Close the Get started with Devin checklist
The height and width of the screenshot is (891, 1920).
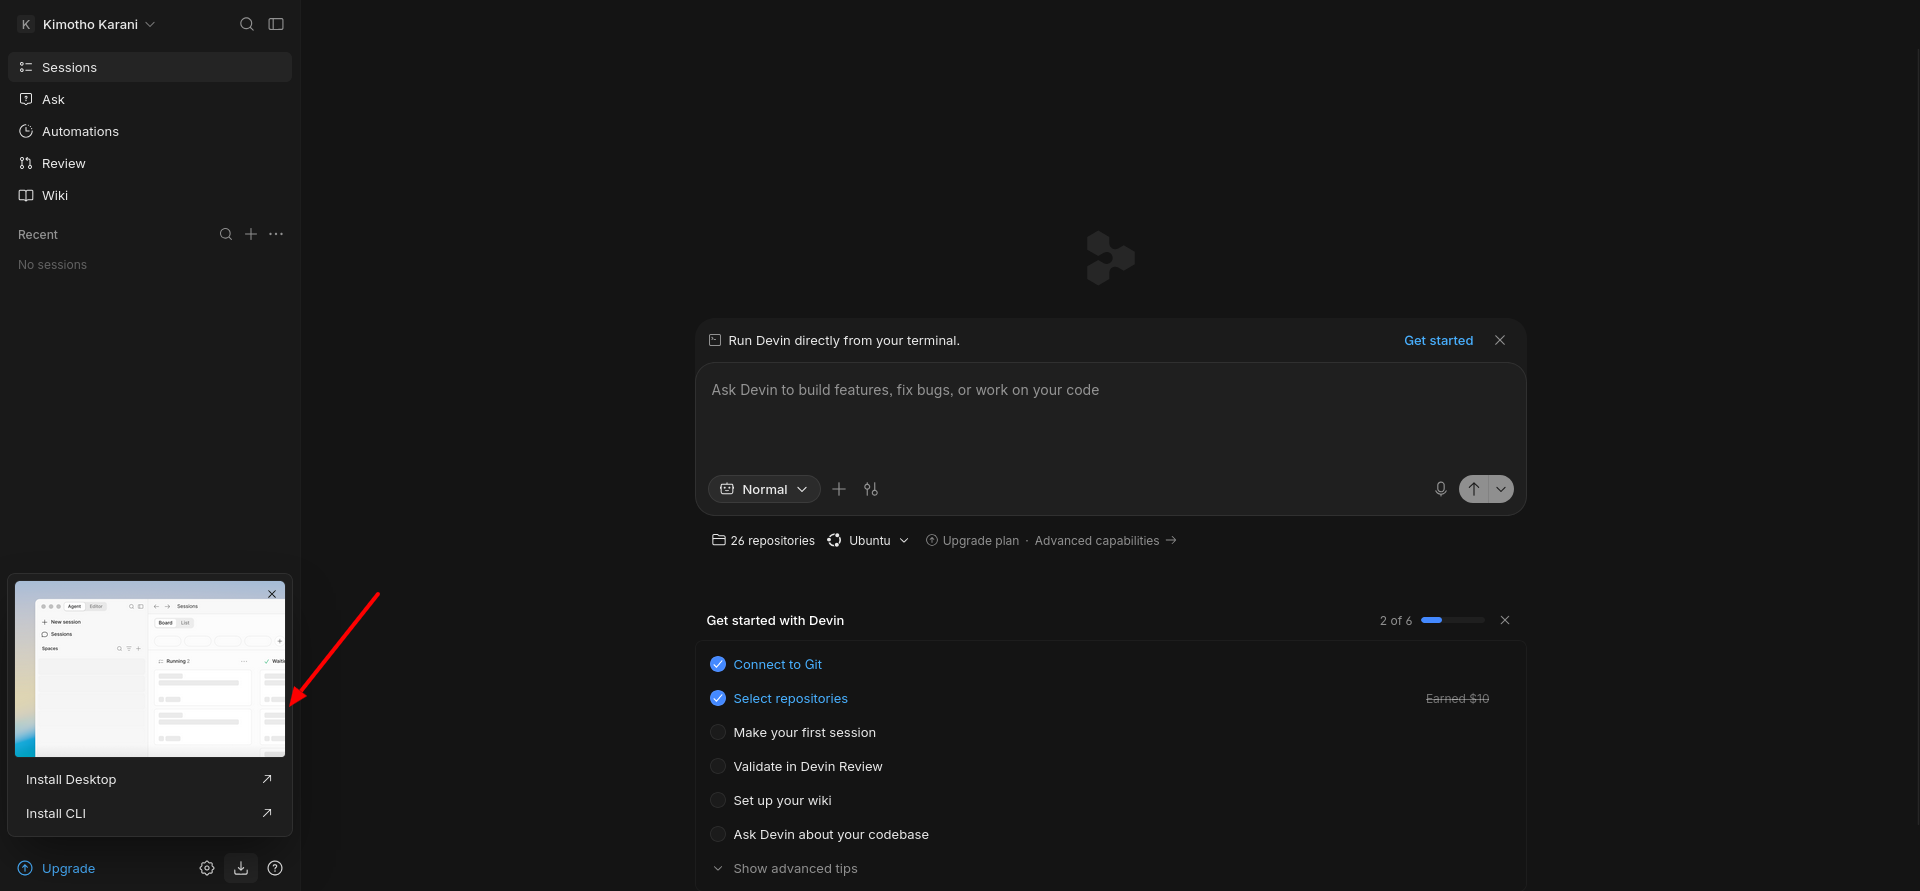point(1505,620)
